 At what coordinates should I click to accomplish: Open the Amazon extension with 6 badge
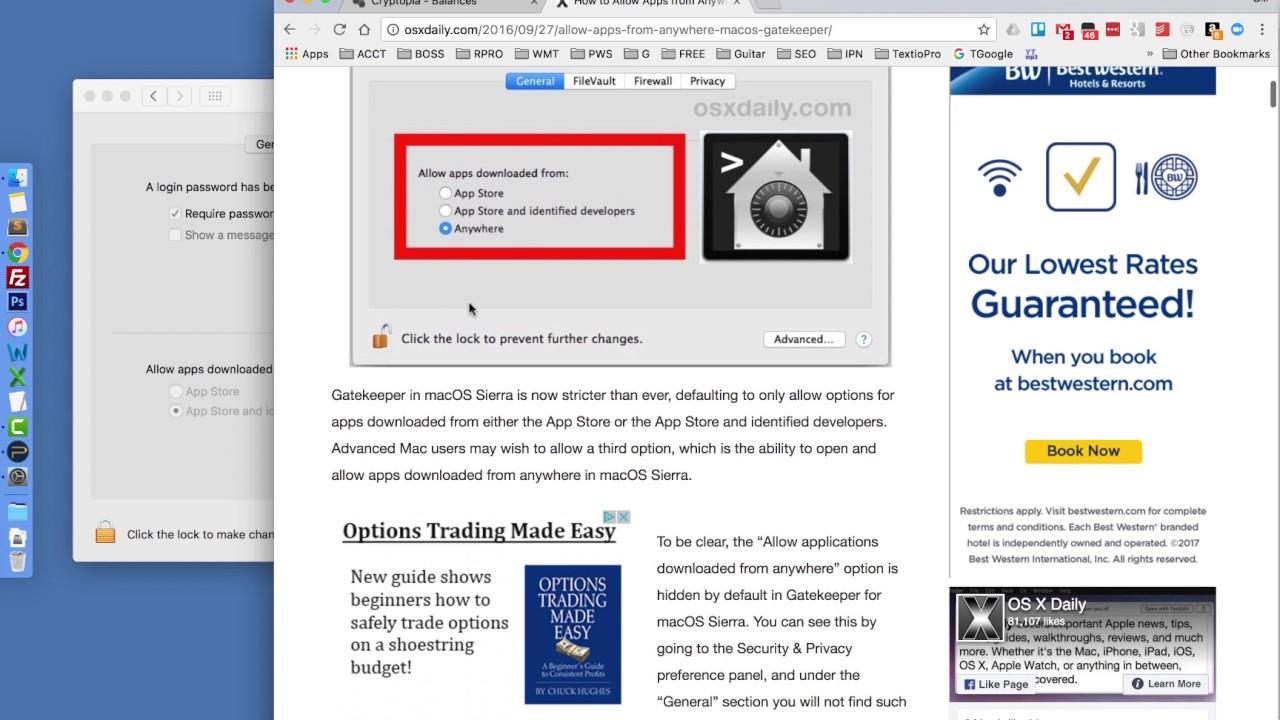(1212, 30)
